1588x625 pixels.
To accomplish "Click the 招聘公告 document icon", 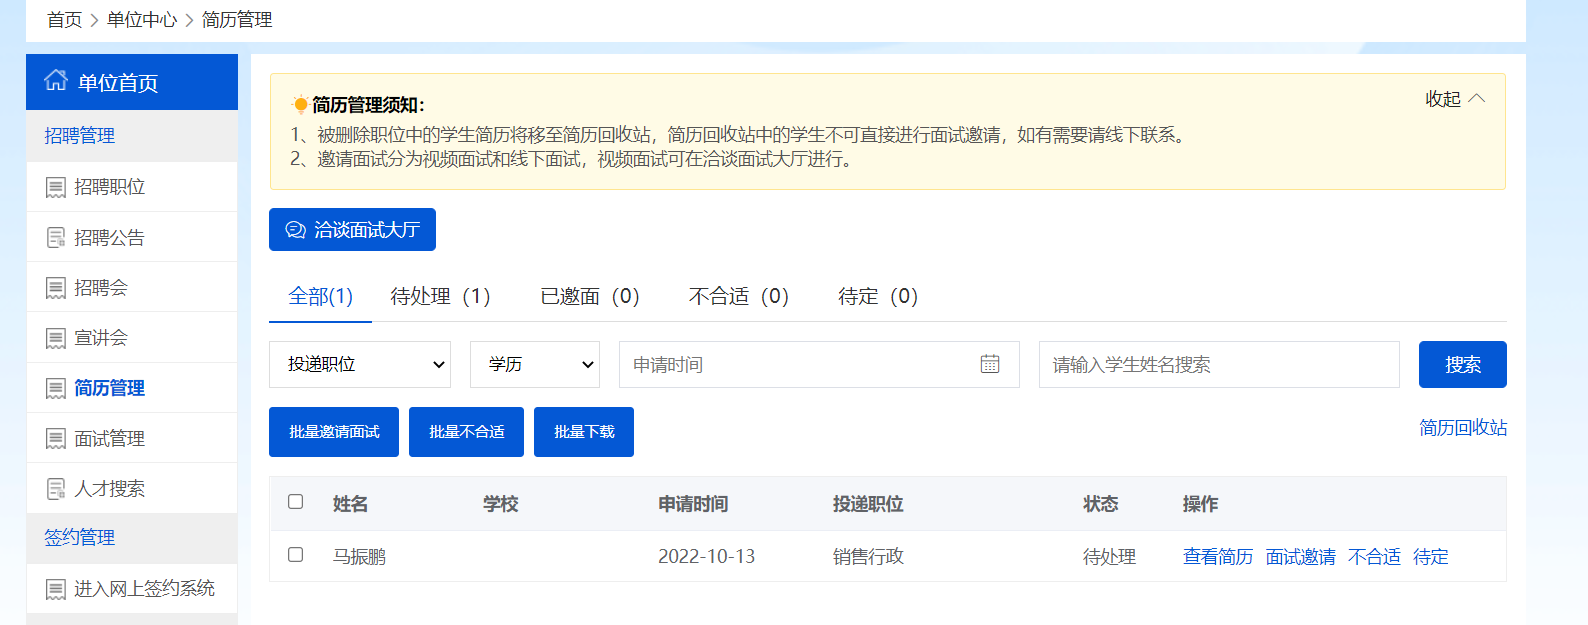I will (x=56, y=238).
